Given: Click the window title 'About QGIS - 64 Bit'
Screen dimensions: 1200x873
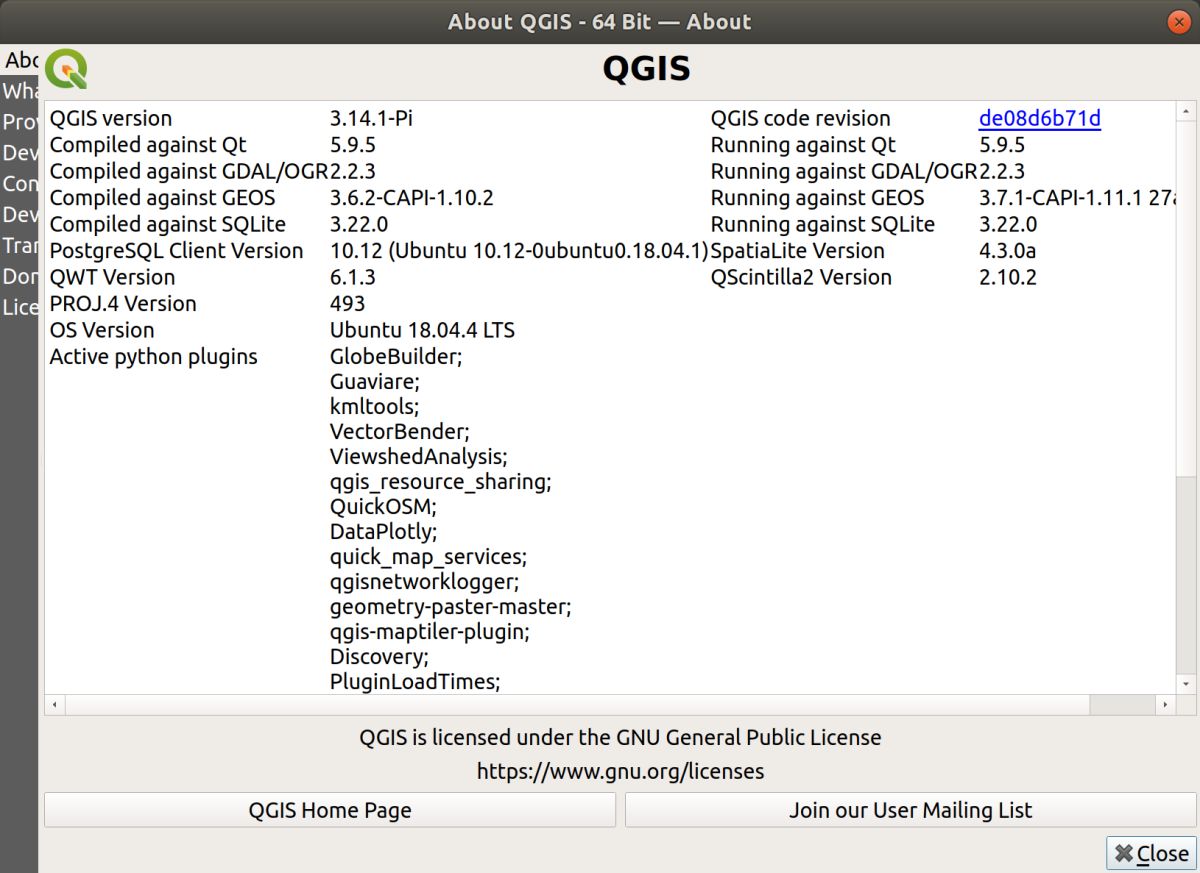Looking at the screenshot, I should click(x=600, y=21).
